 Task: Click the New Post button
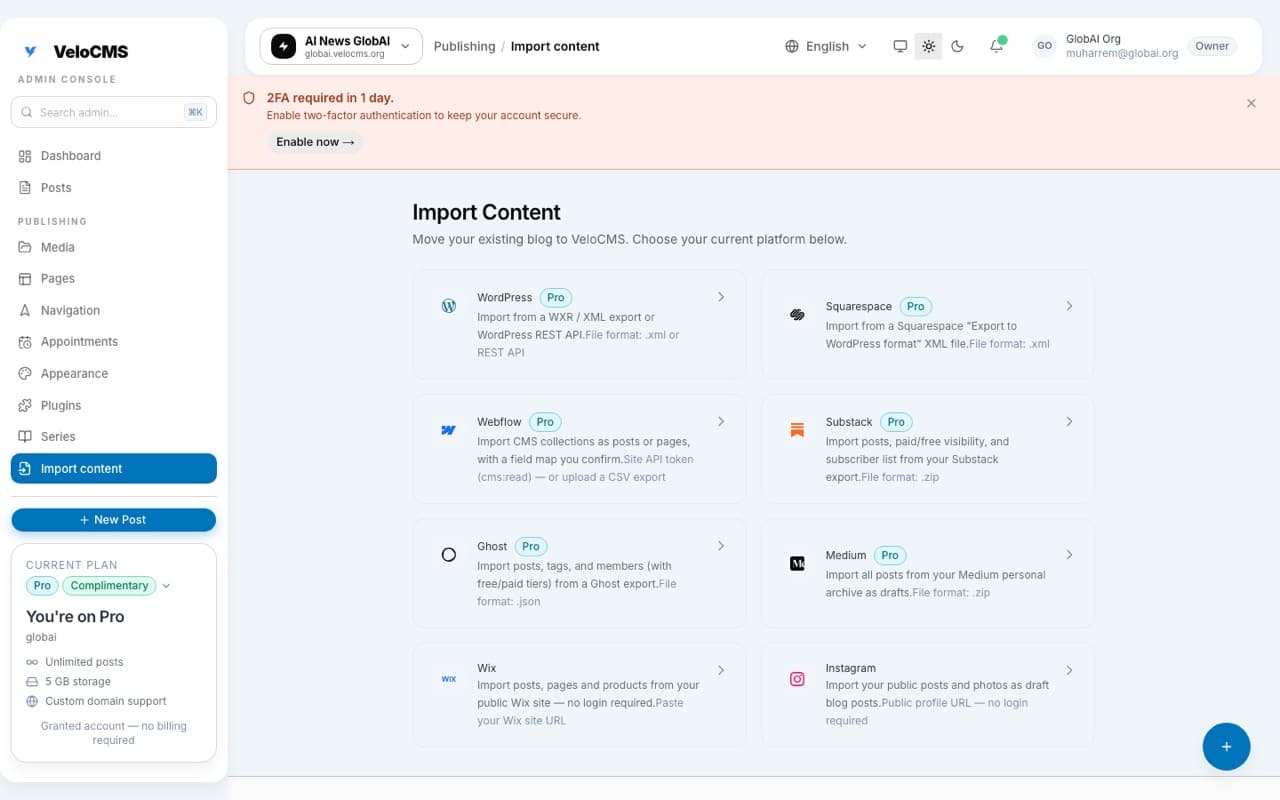[113, 520]
